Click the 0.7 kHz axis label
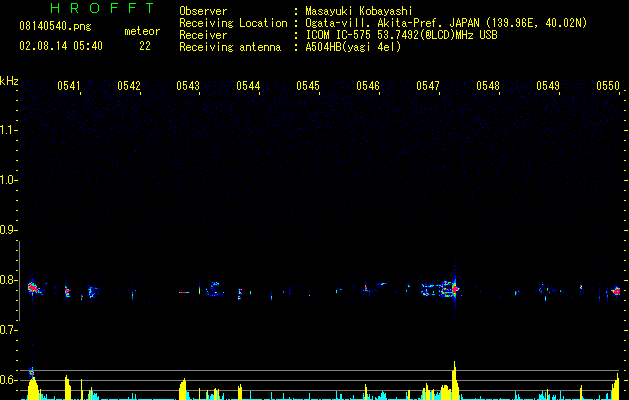The height and width of the screenshot is (400, 629). pyautogui.click(x=8, y=330)
